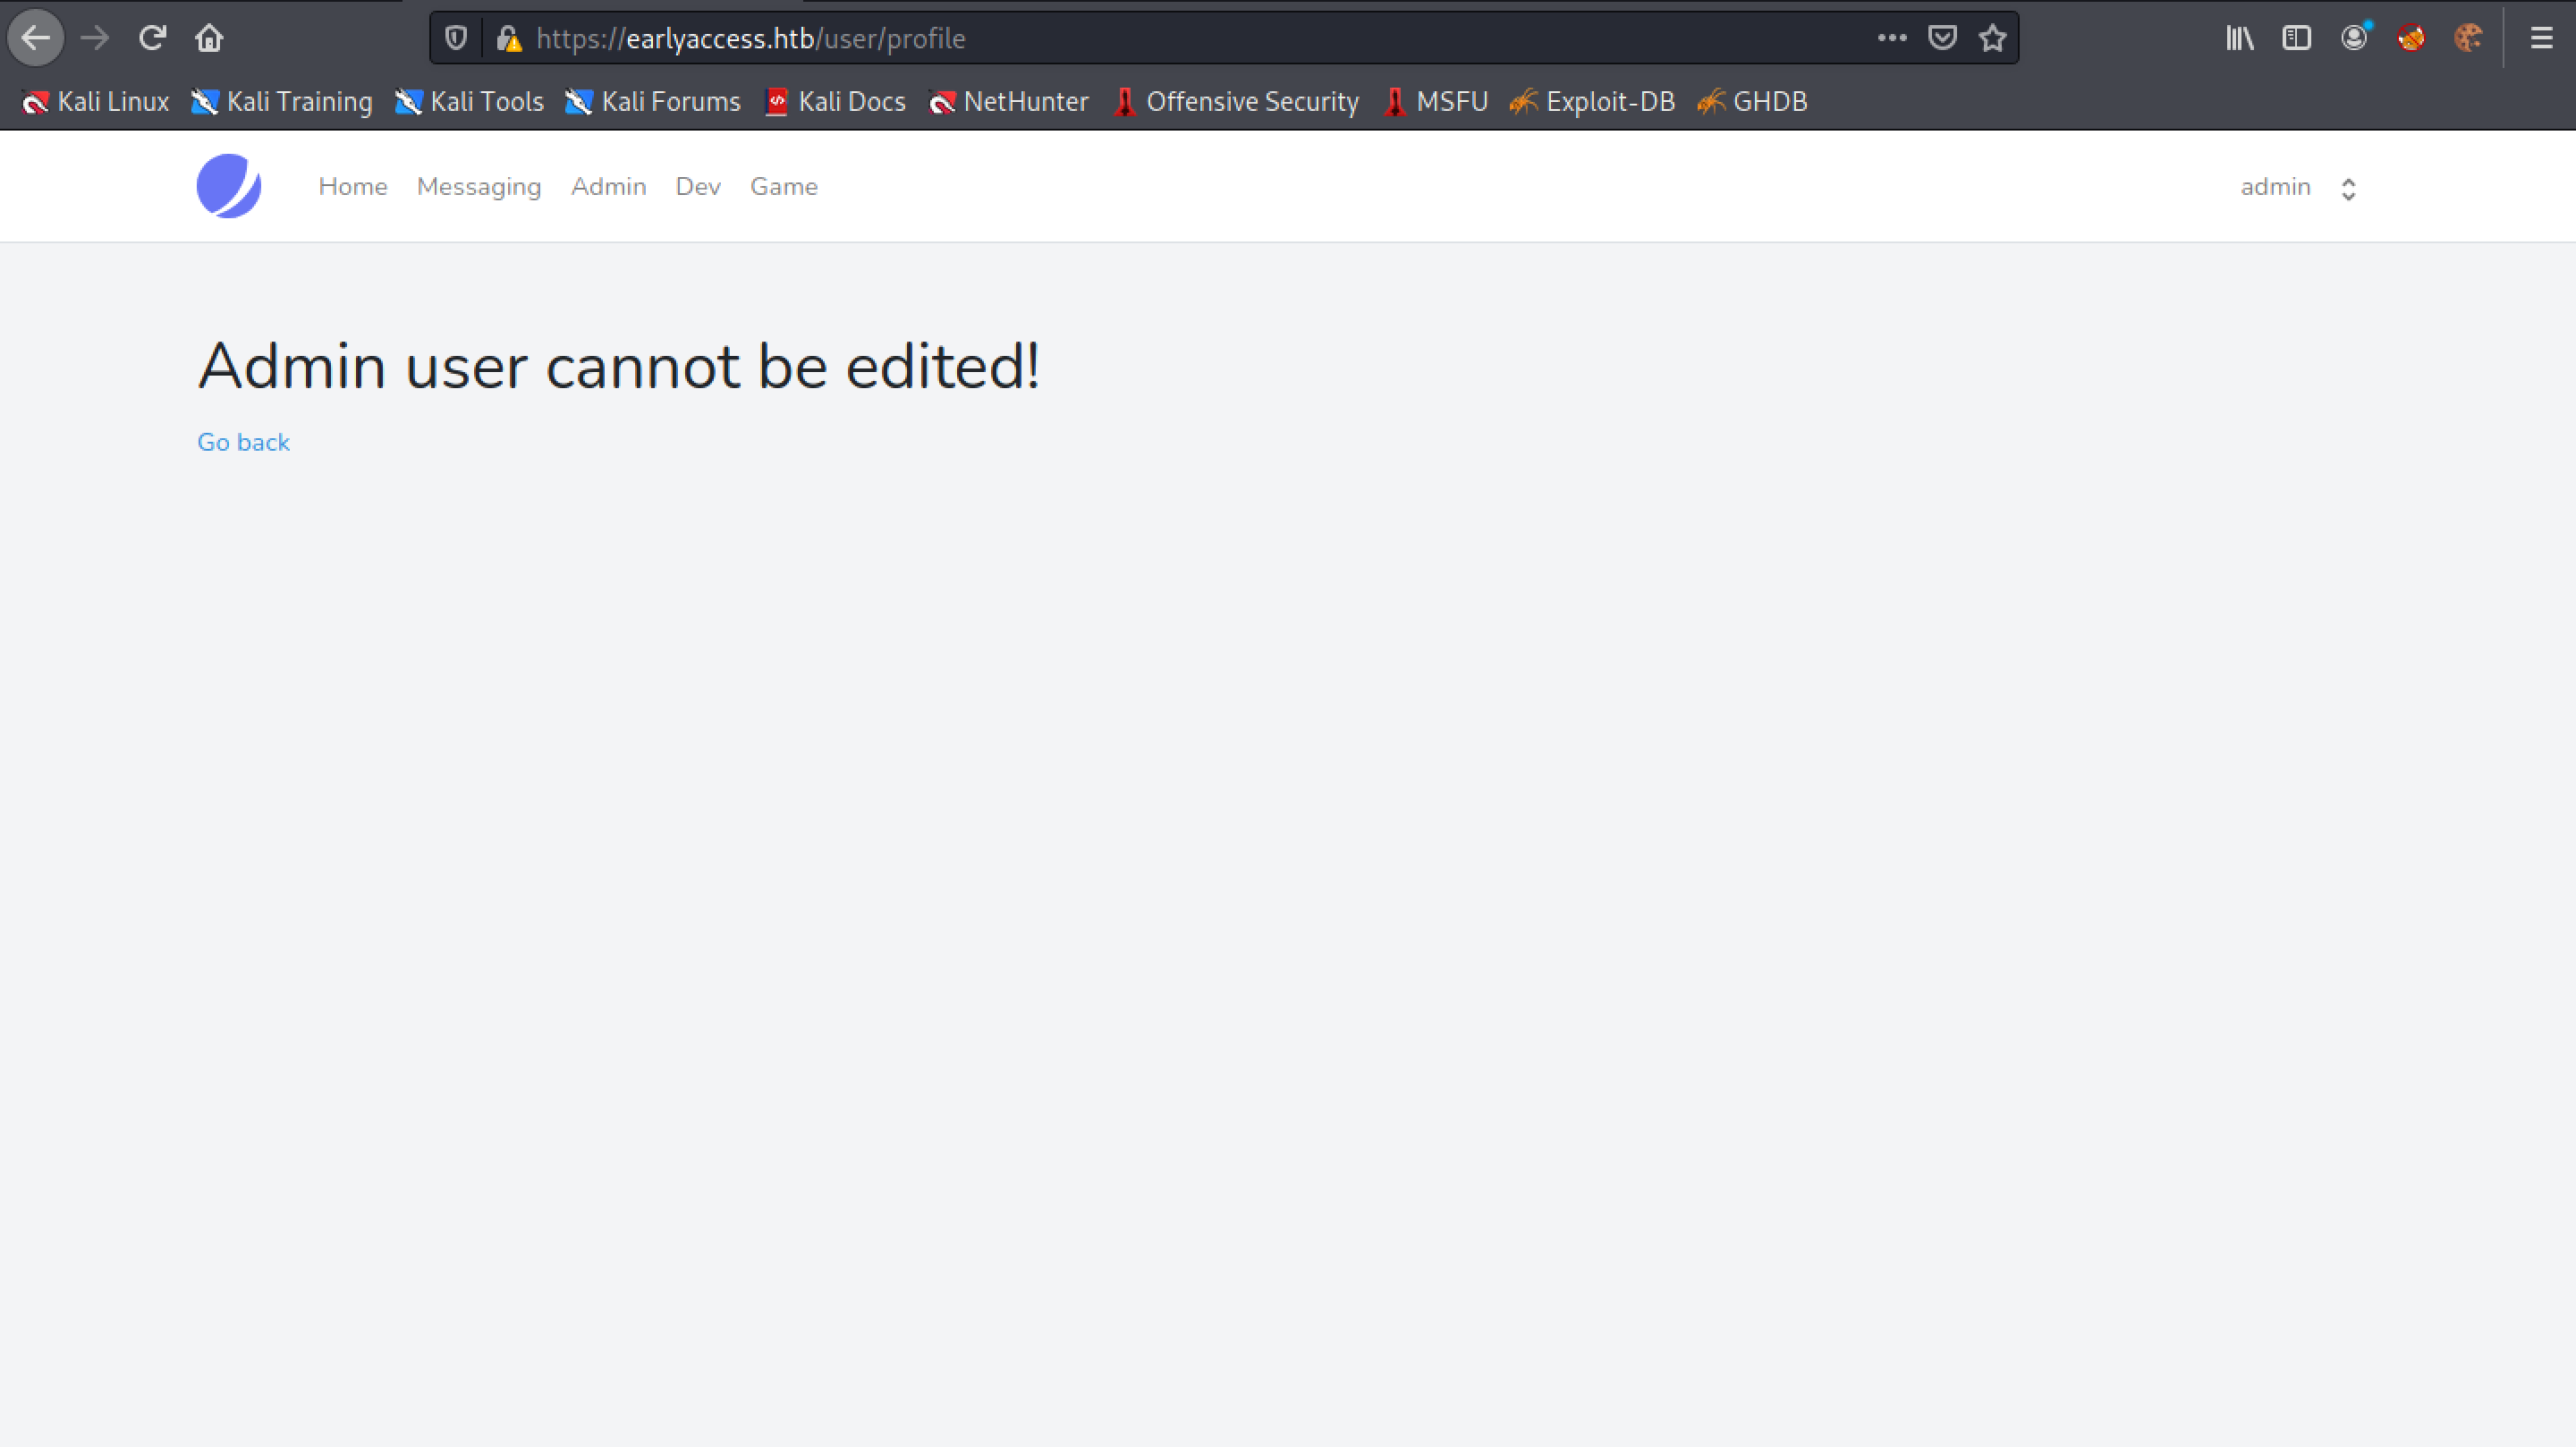Open the Messaging menu item

pos(479,187)
